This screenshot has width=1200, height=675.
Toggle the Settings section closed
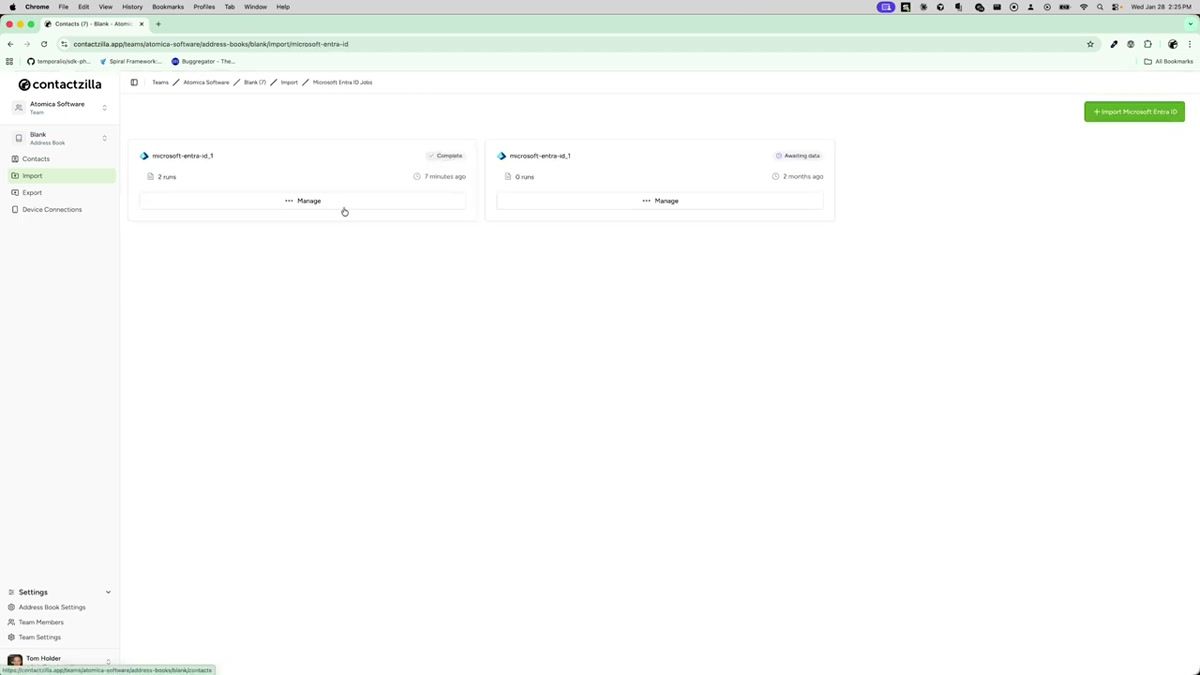[x=107, y=592]
